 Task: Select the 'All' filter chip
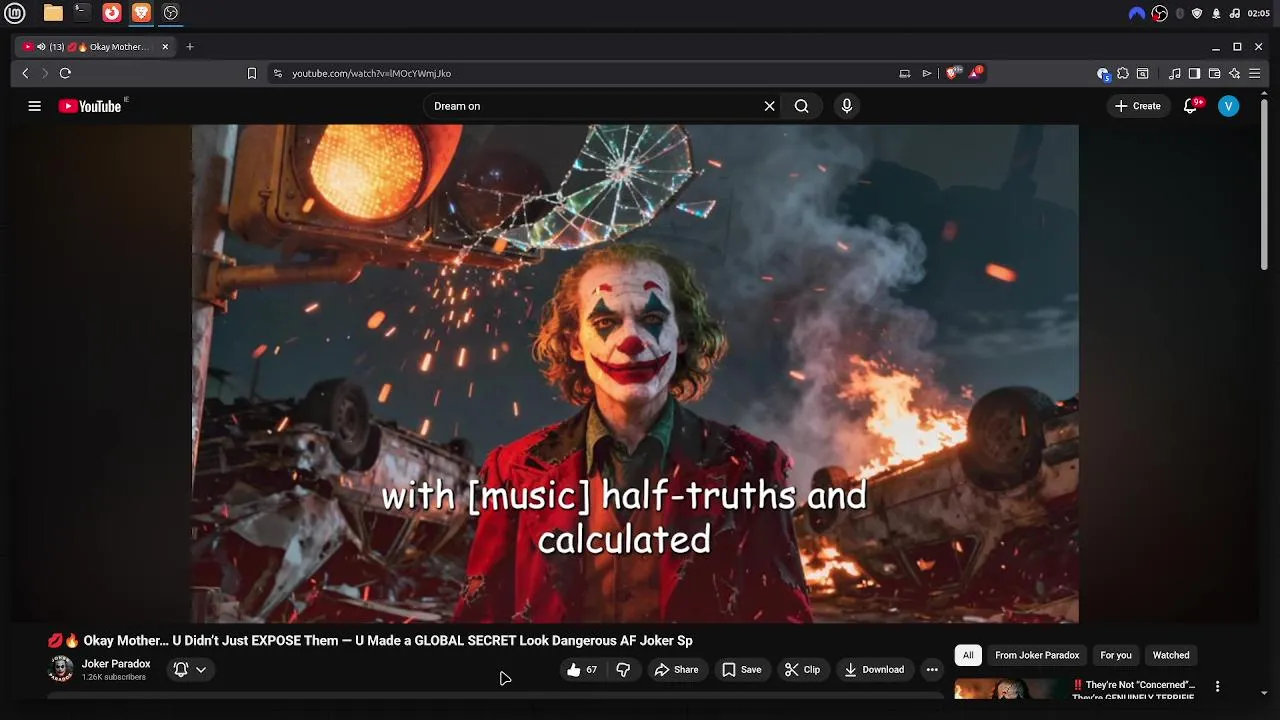click(x=968, y=655)
